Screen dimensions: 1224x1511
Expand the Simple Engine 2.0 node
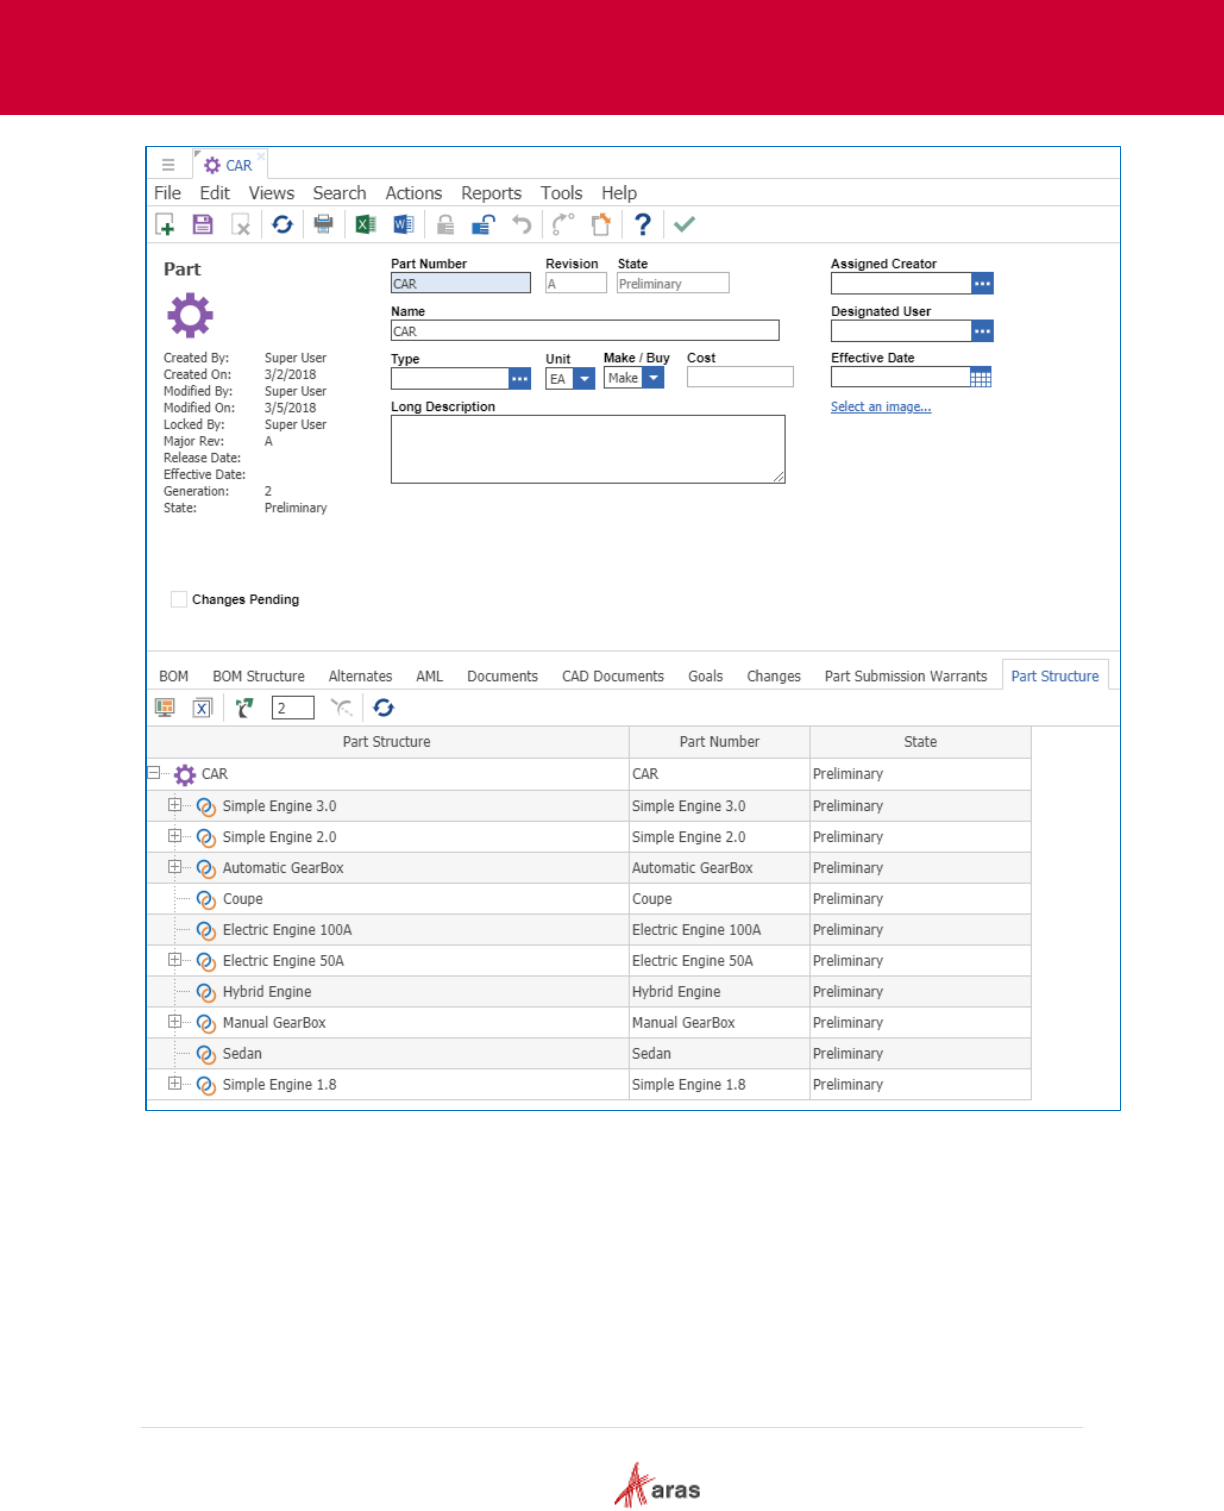coord(175,836)
